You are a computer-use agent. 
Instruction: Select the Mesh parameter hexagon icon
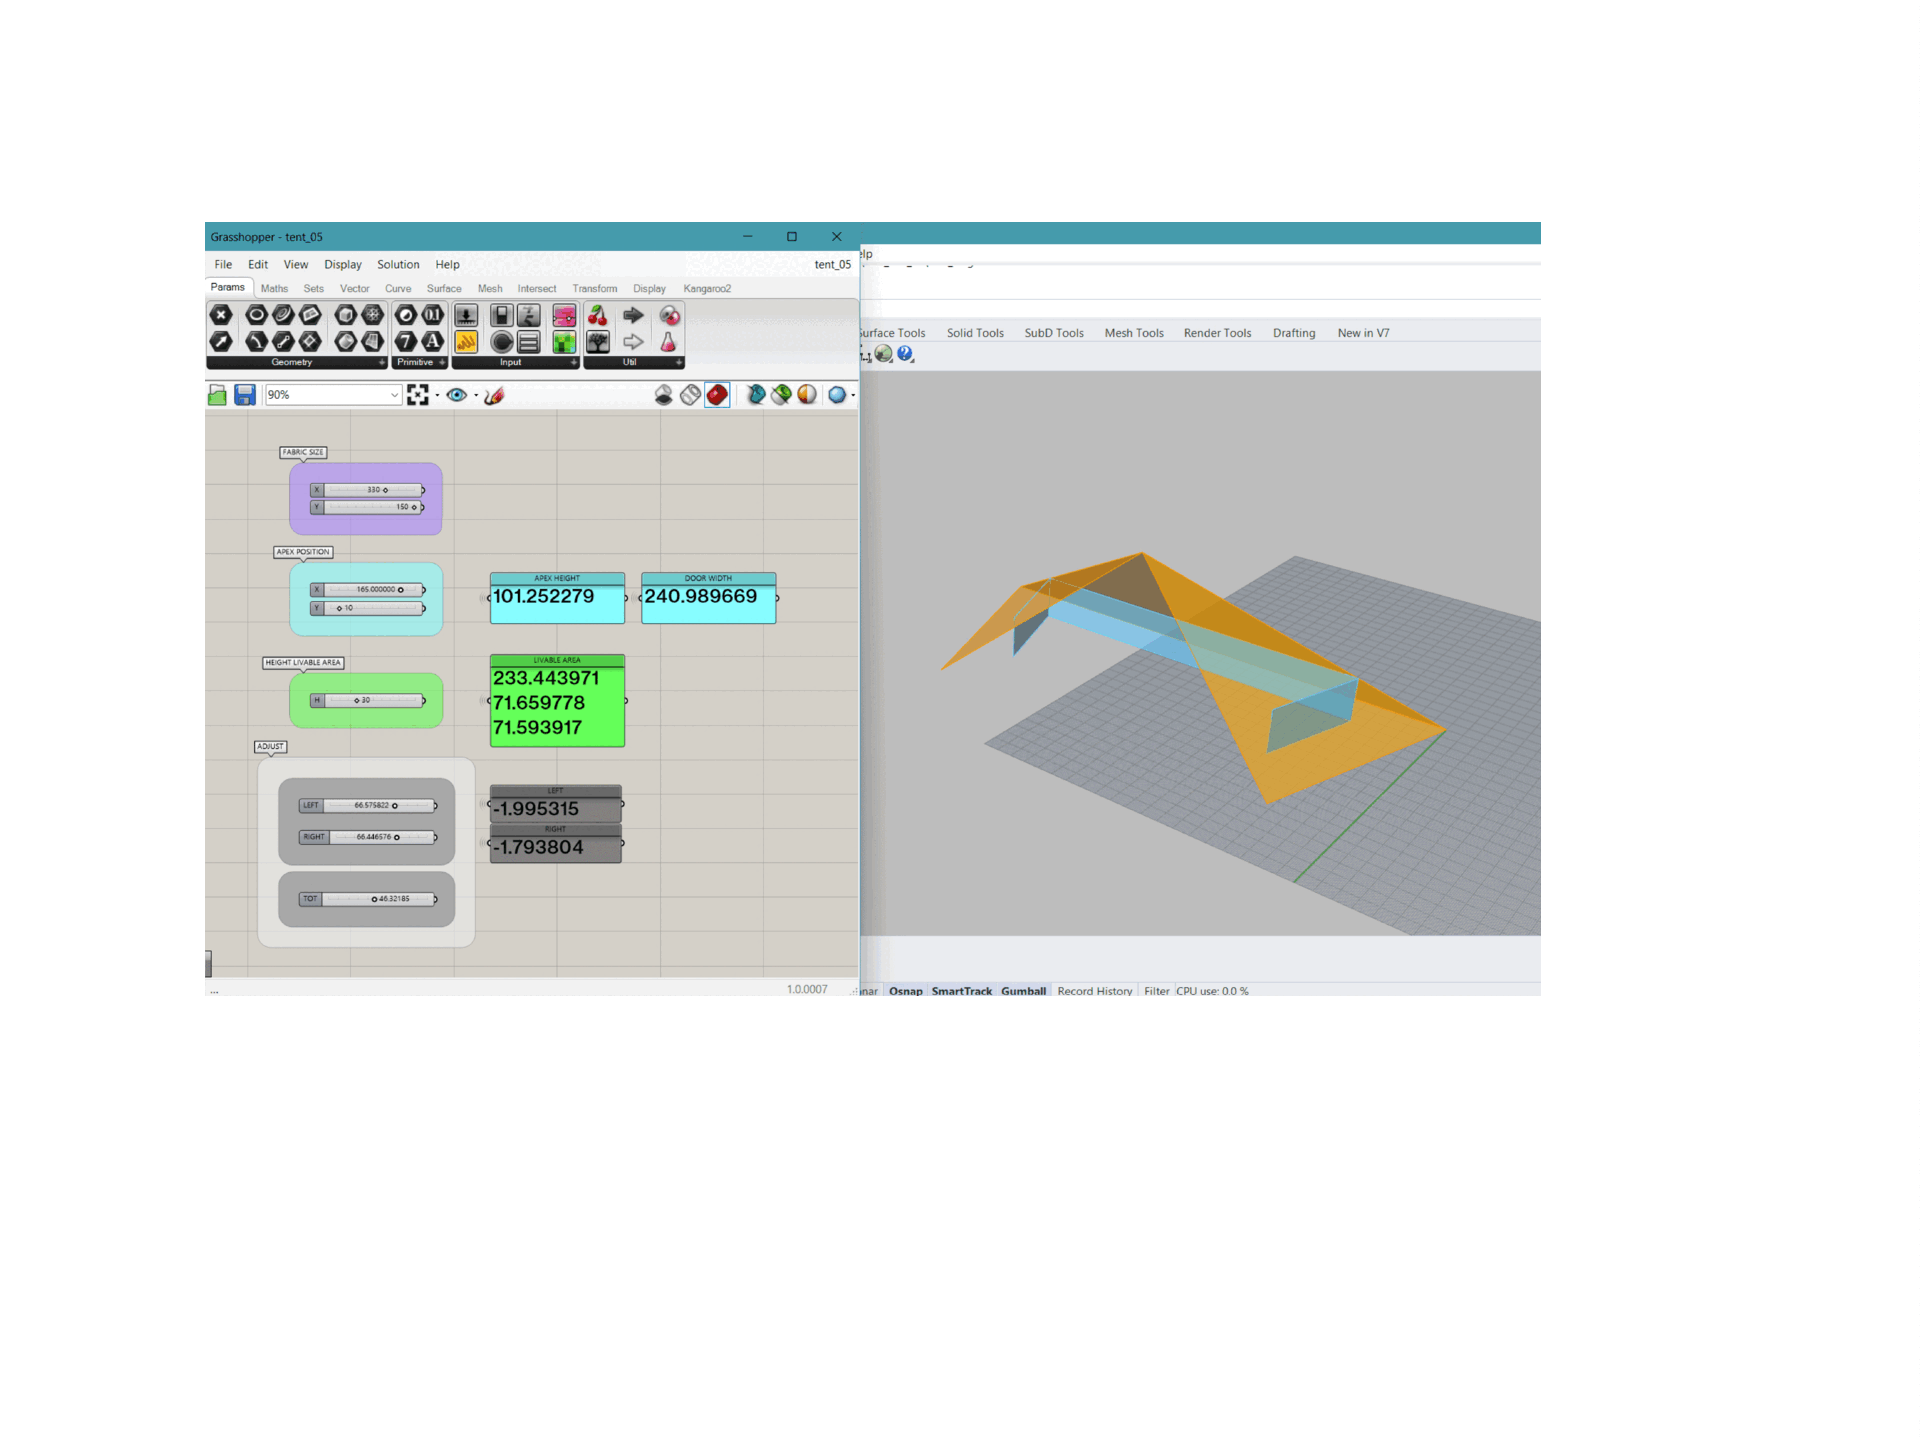pyautogui.click(x=372, y=315)
